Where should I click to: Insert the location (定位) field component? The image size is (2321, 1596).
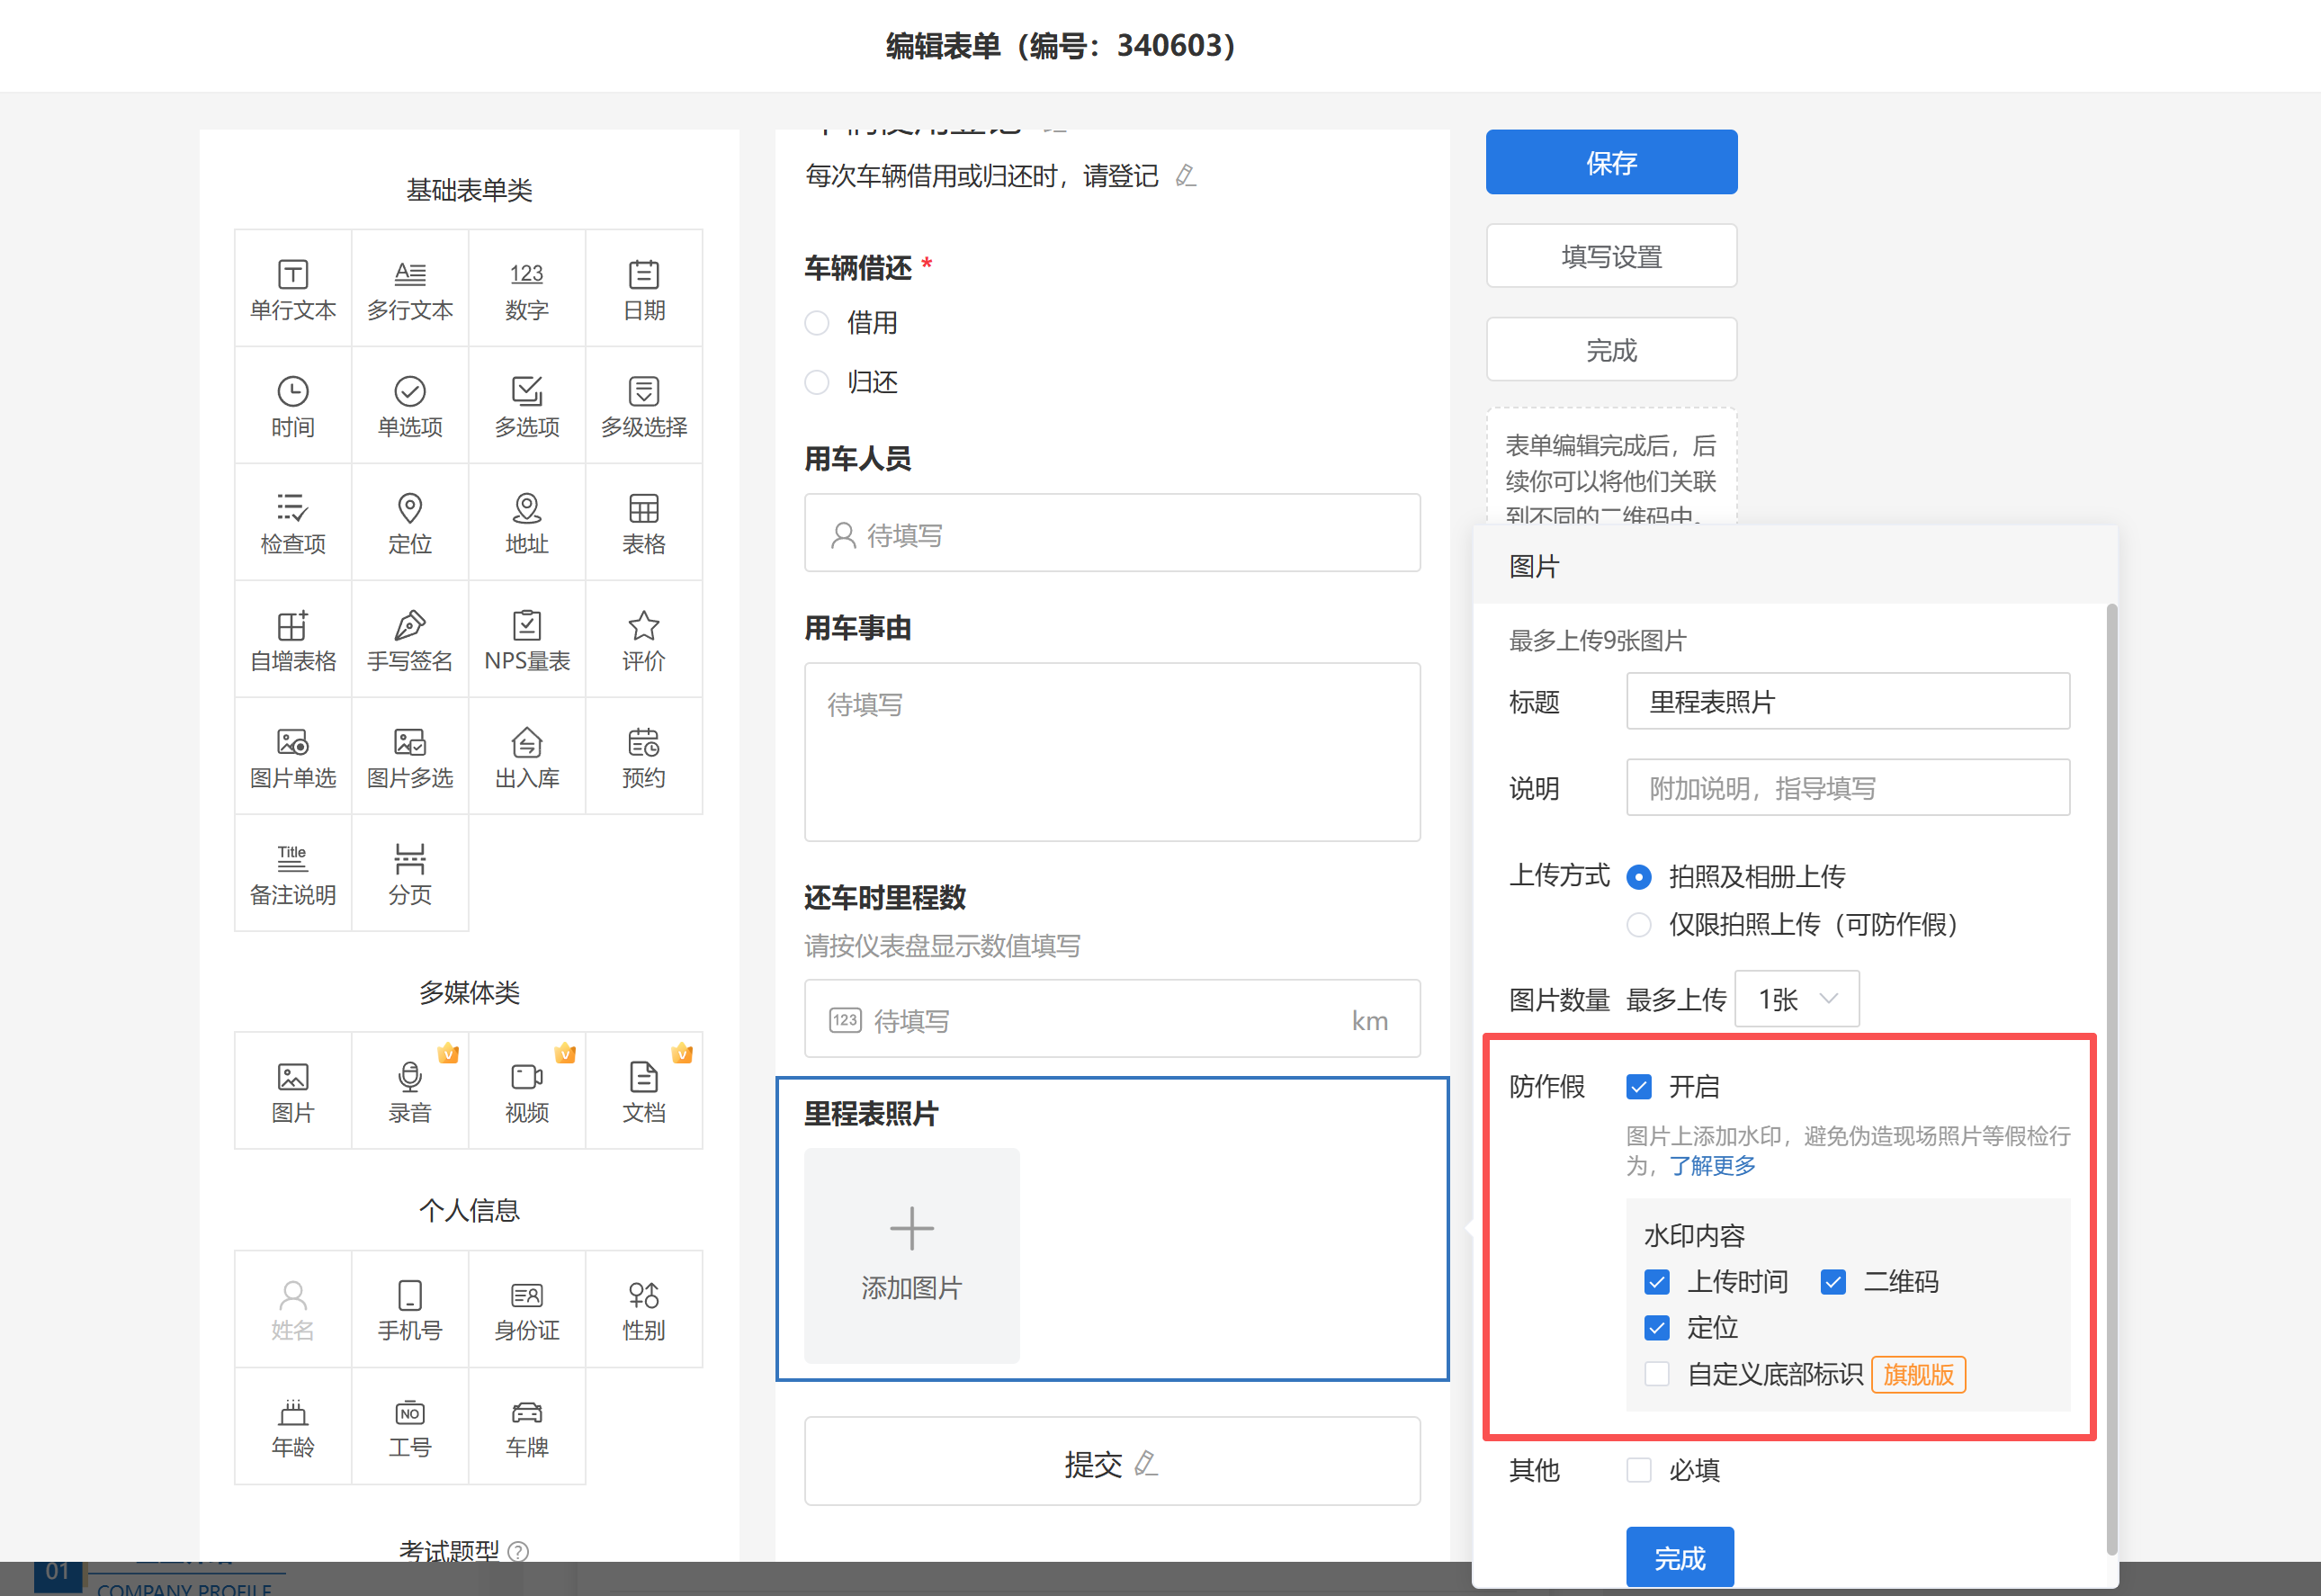pos(409,523)
